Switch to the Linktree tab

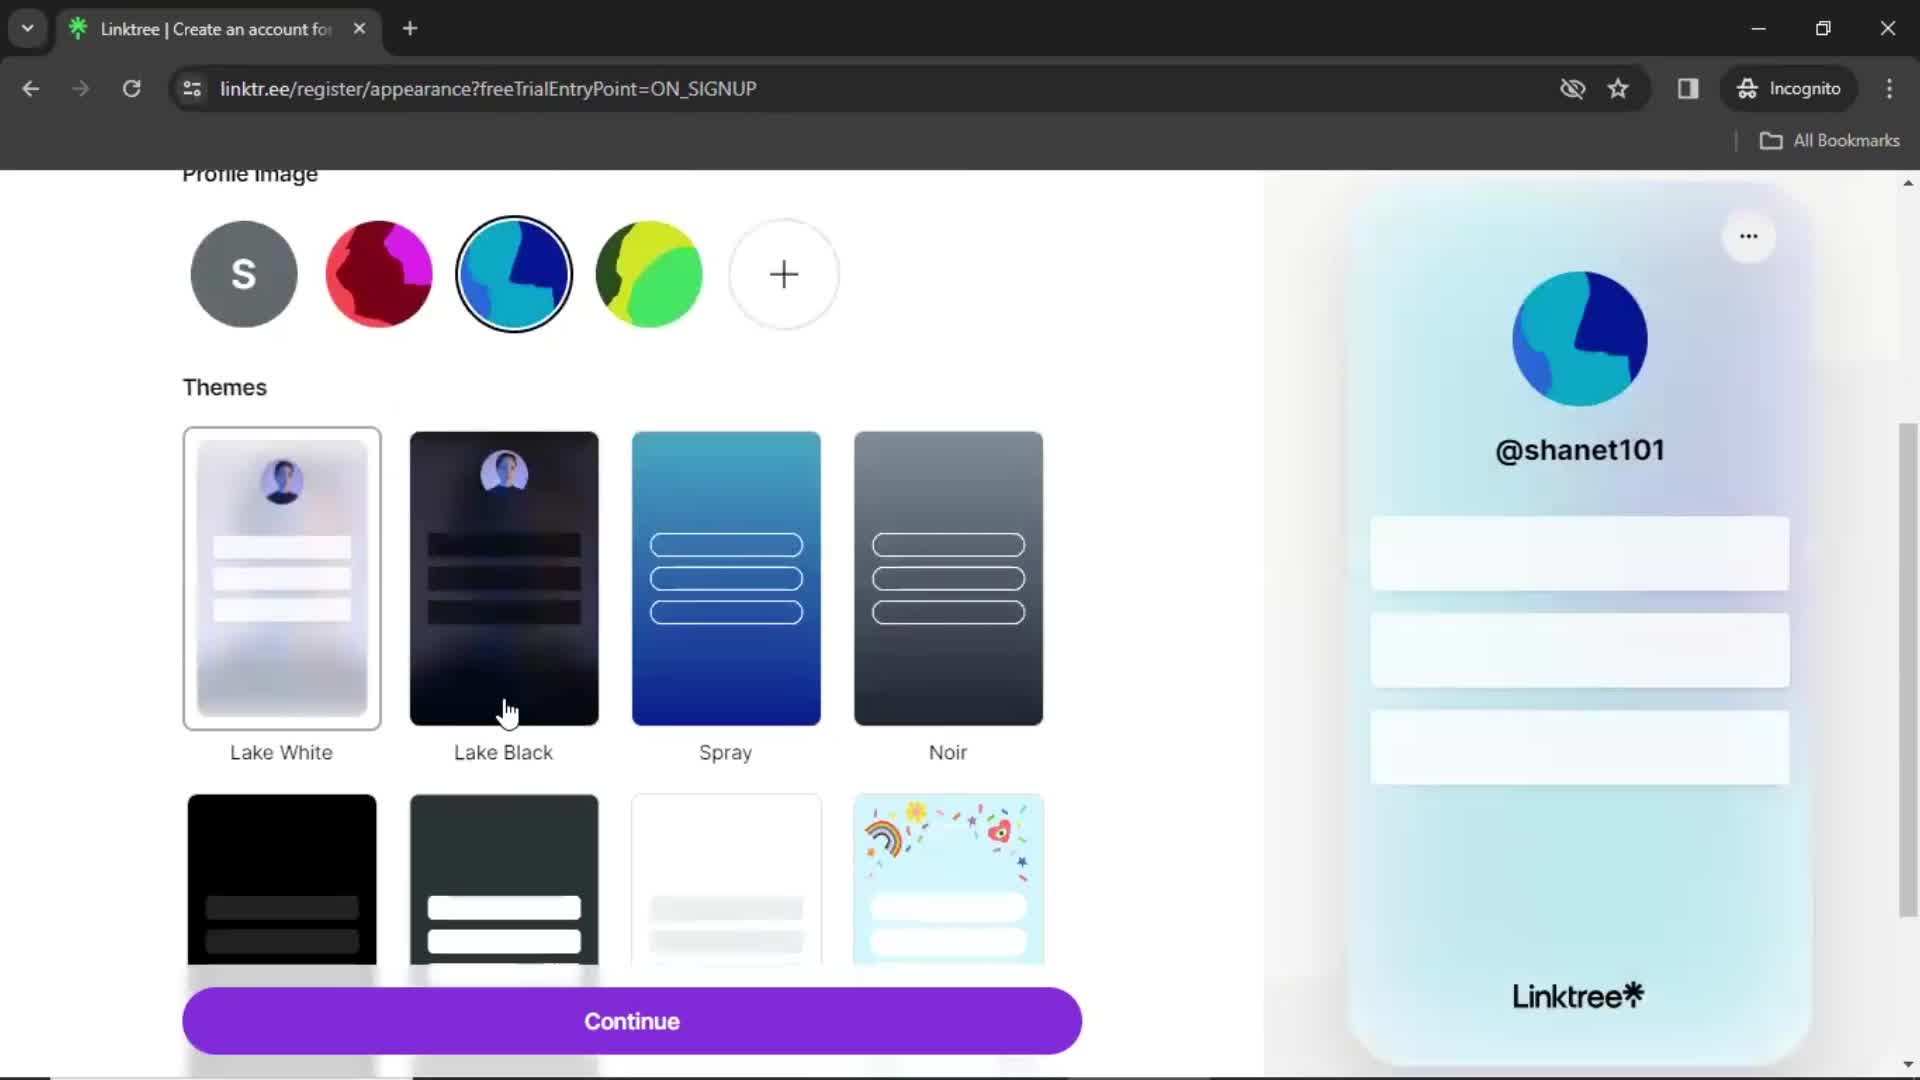point(215,29)
